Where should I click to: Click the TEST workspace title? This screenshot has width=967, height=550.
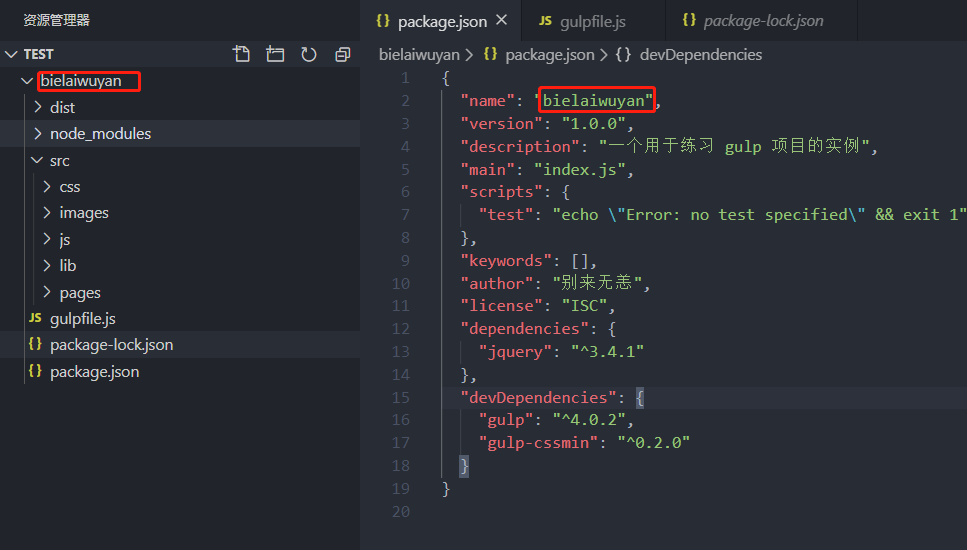pos(38,54)
